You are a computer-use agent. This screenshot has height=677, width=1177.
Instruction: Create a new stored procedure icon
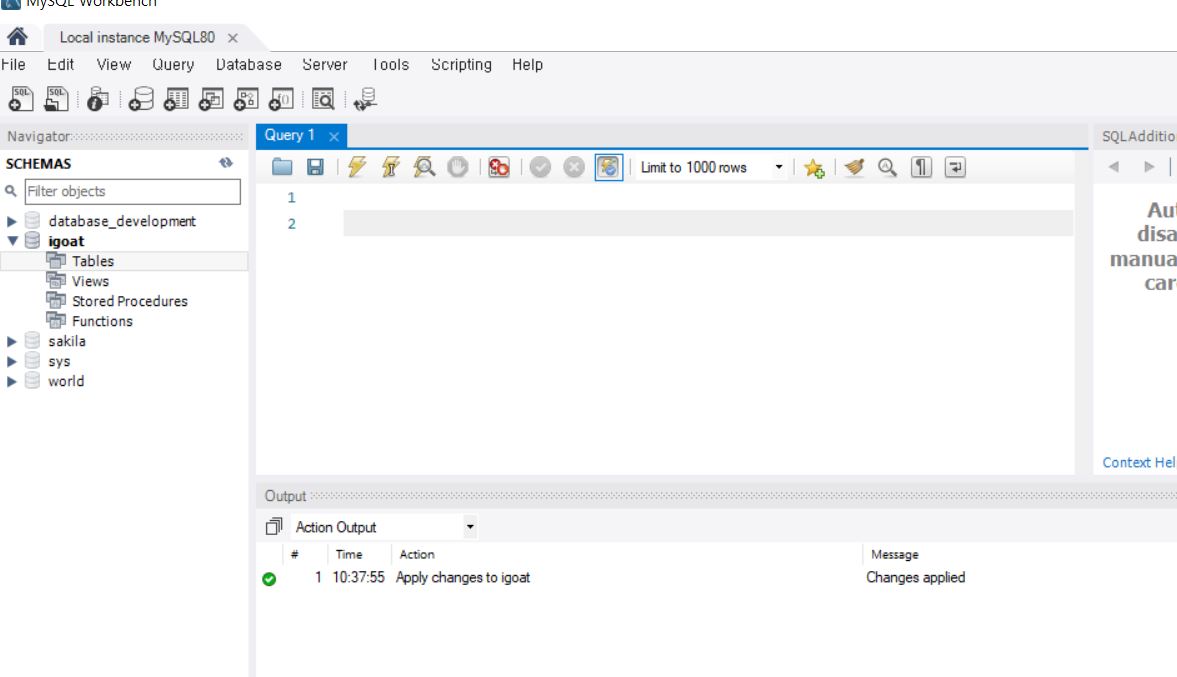246,99
